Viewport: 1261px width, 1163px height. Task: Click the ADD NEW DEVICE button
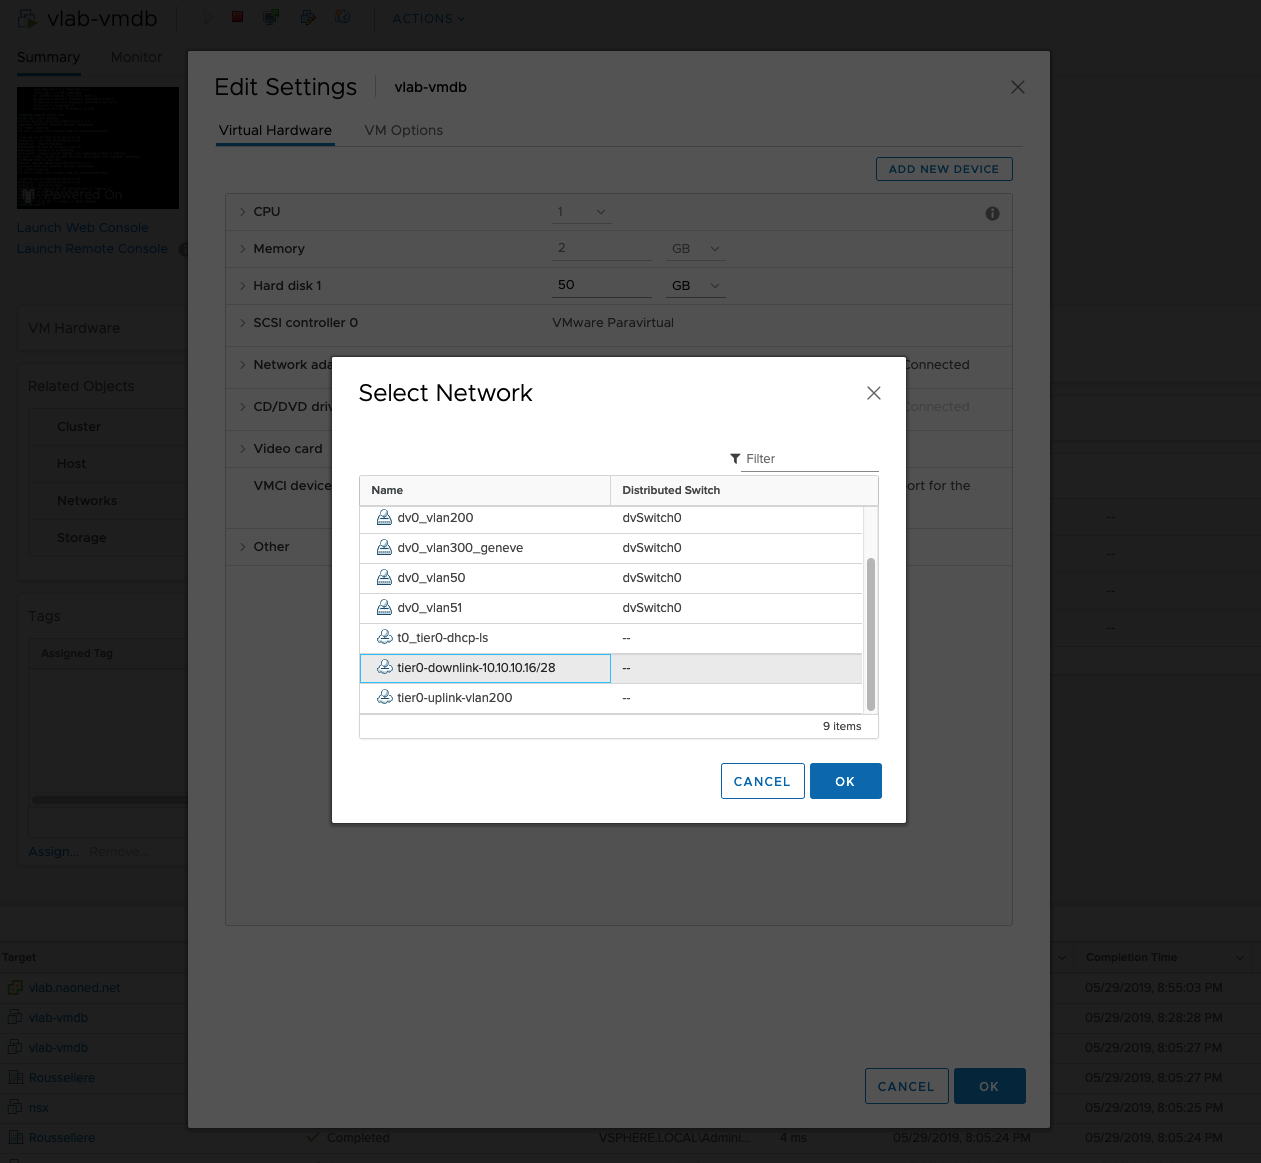tap(943, 169)
